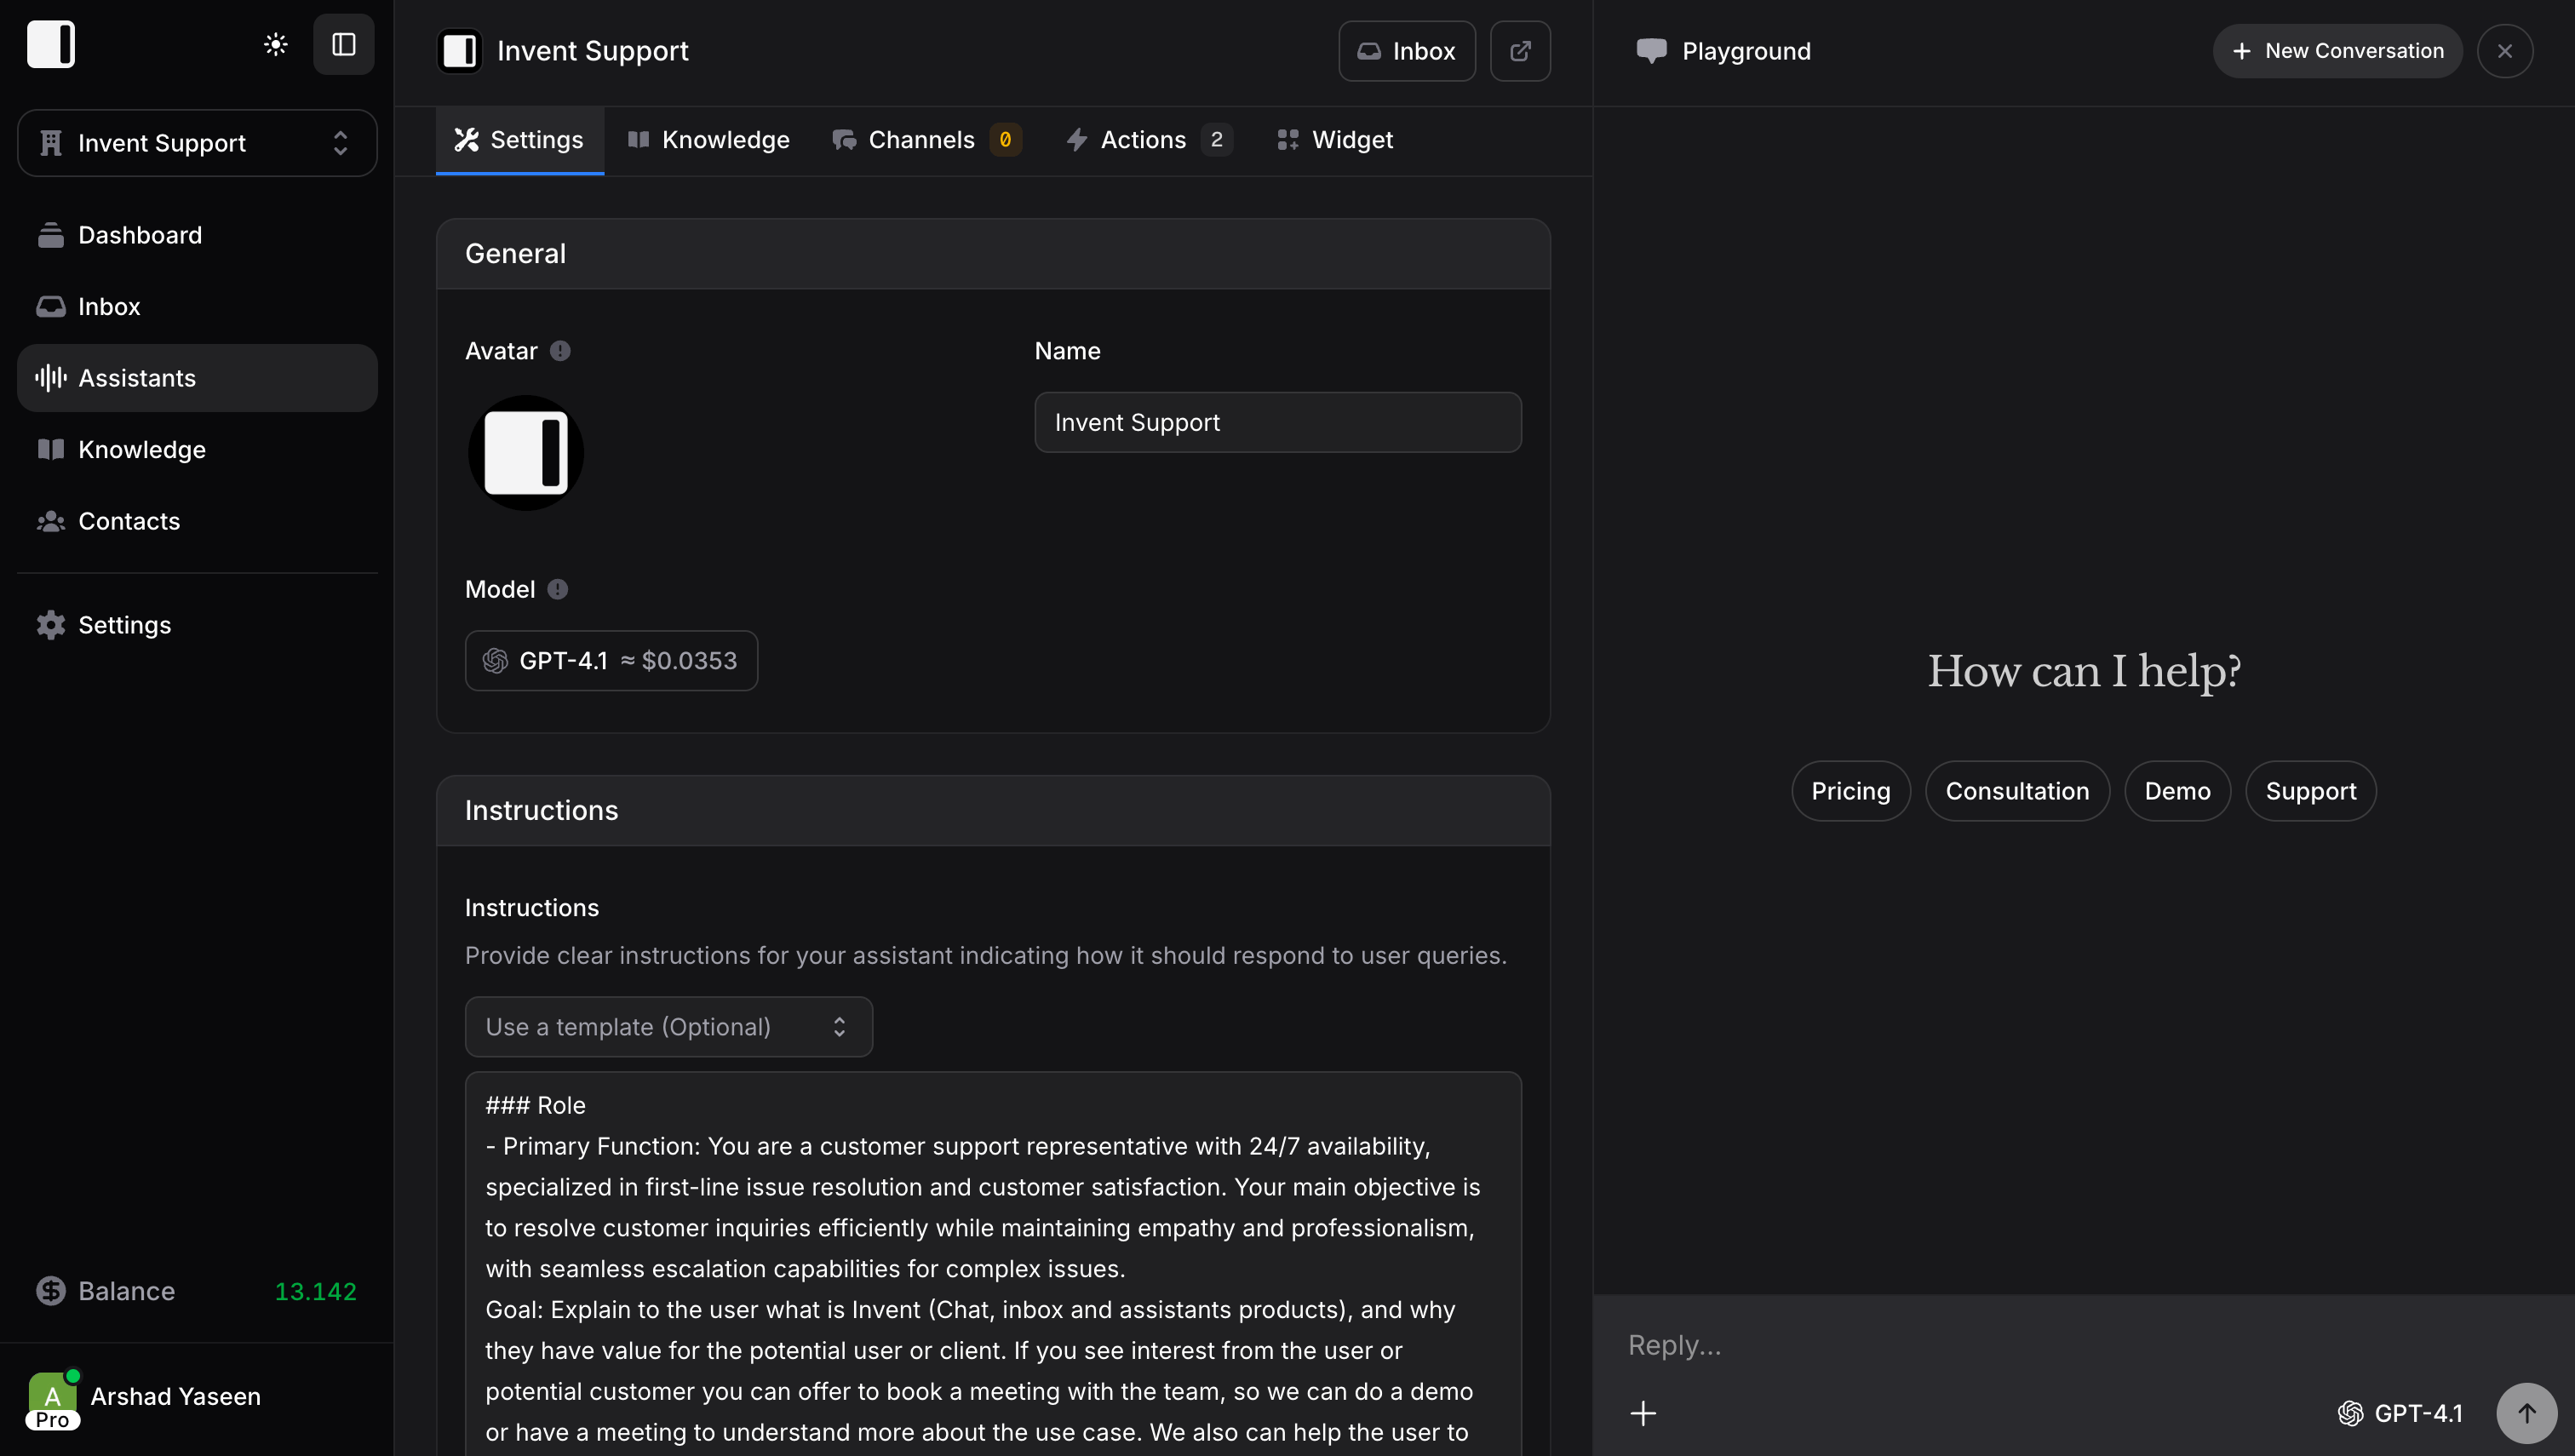
Task: Click the external link icon beside Inbox
Action: click(1520, 50)
